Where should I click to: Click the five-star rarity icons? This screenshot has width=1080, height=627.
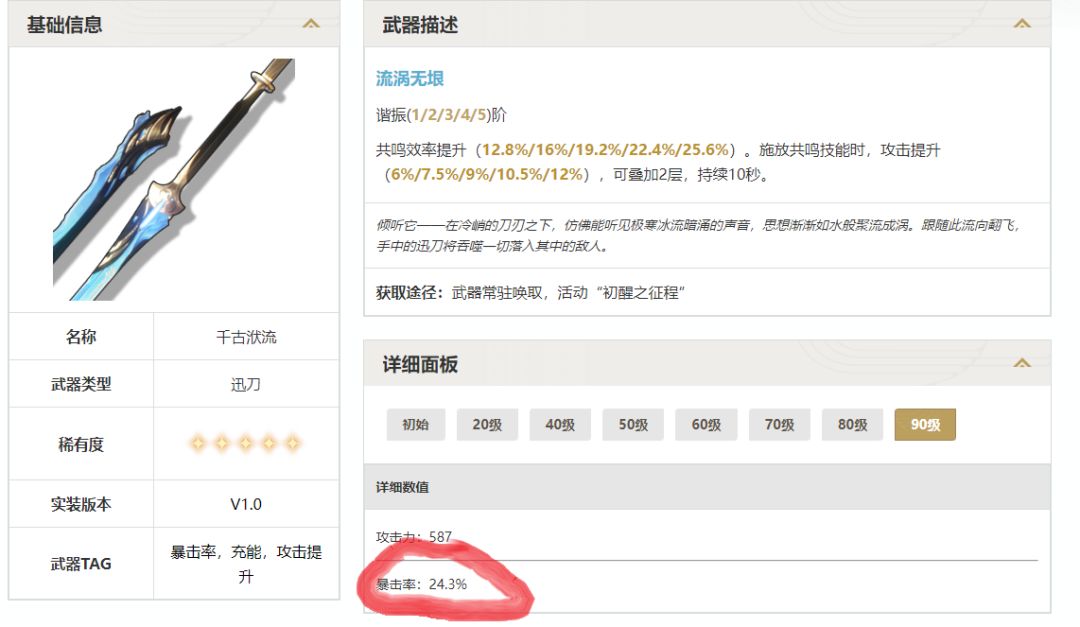click(245, 443)
